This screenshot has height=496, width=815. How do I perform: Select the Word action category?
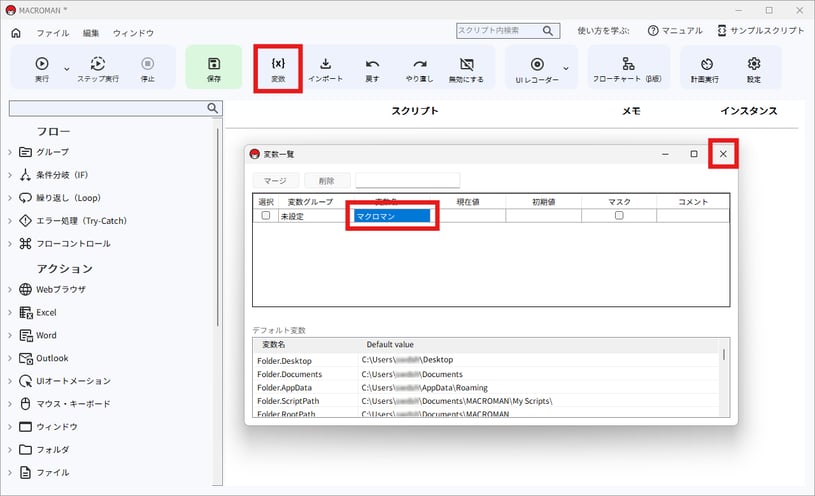[46, 335]
